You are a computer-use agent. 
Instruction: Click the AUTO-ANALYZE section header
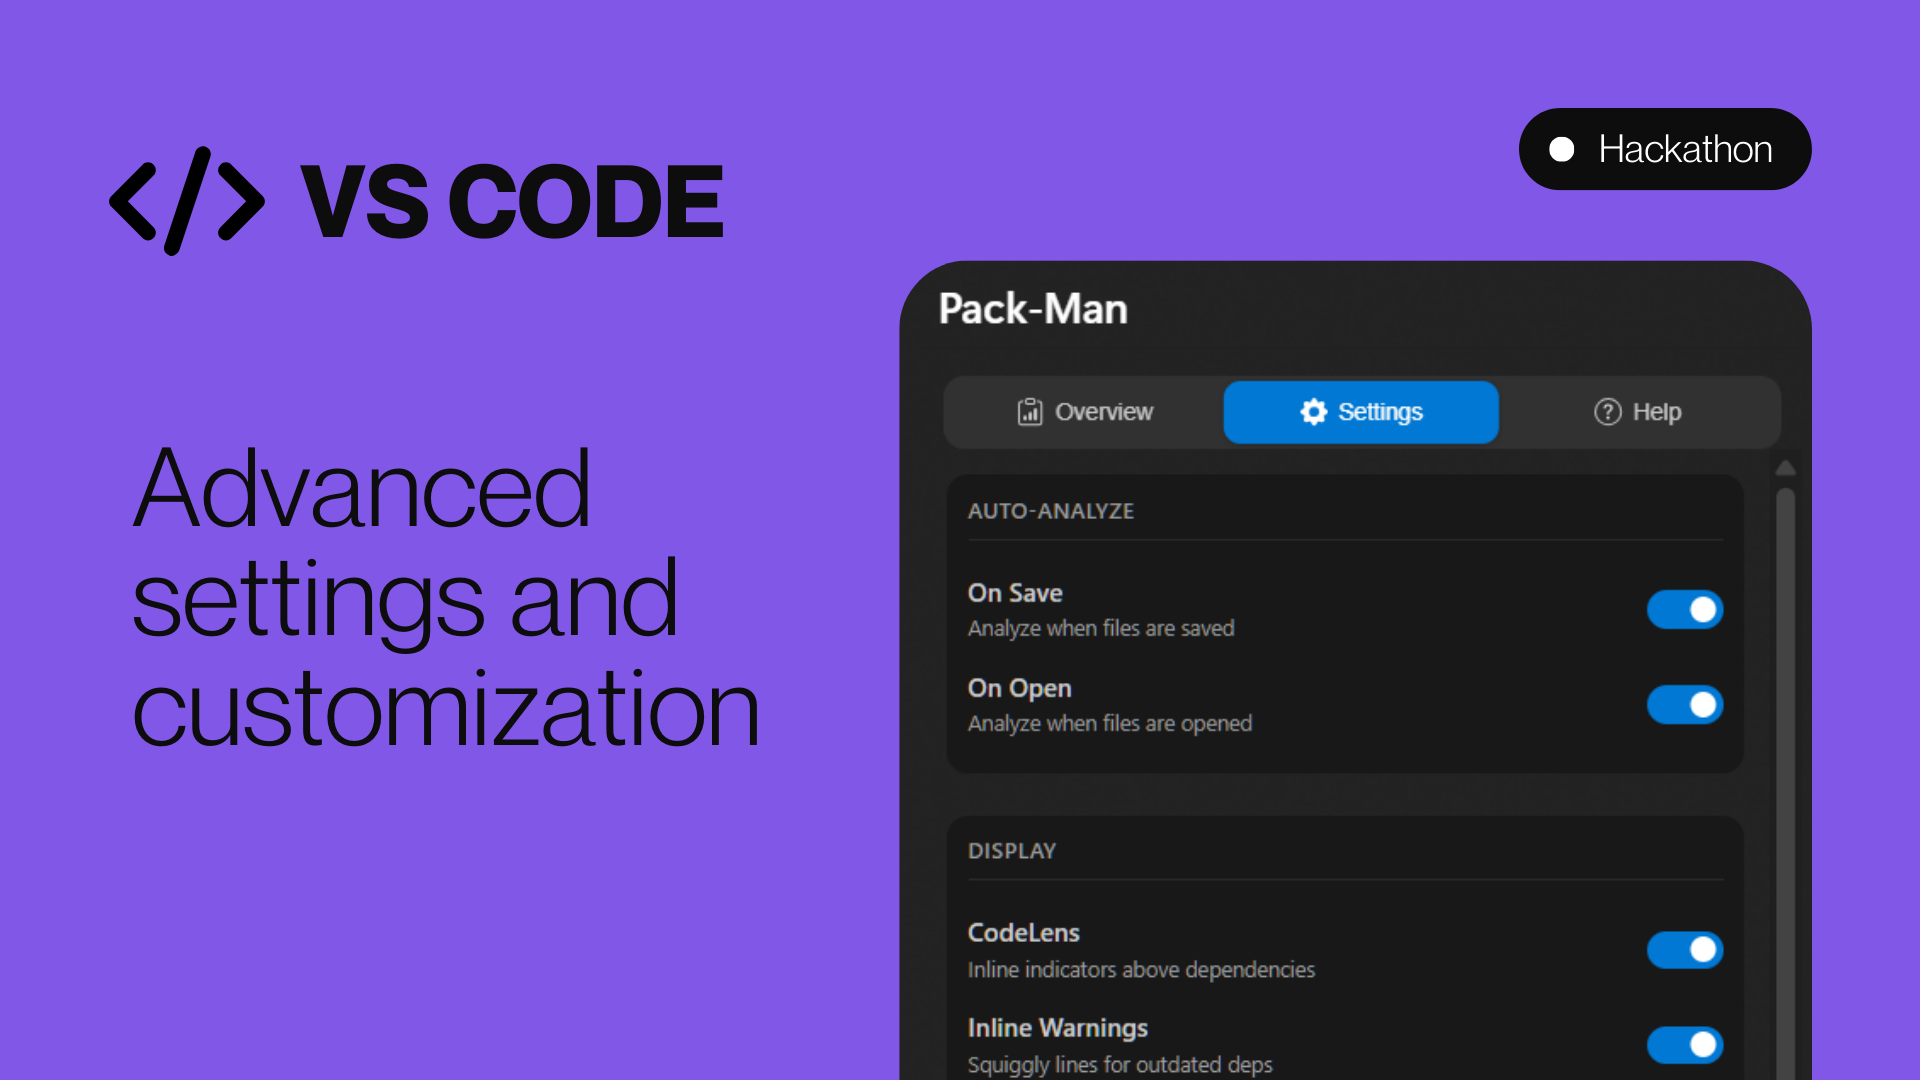1050,511
